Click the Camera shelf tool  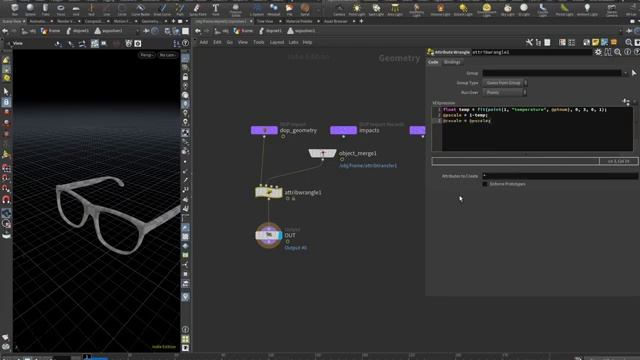(x=339, y=9)
